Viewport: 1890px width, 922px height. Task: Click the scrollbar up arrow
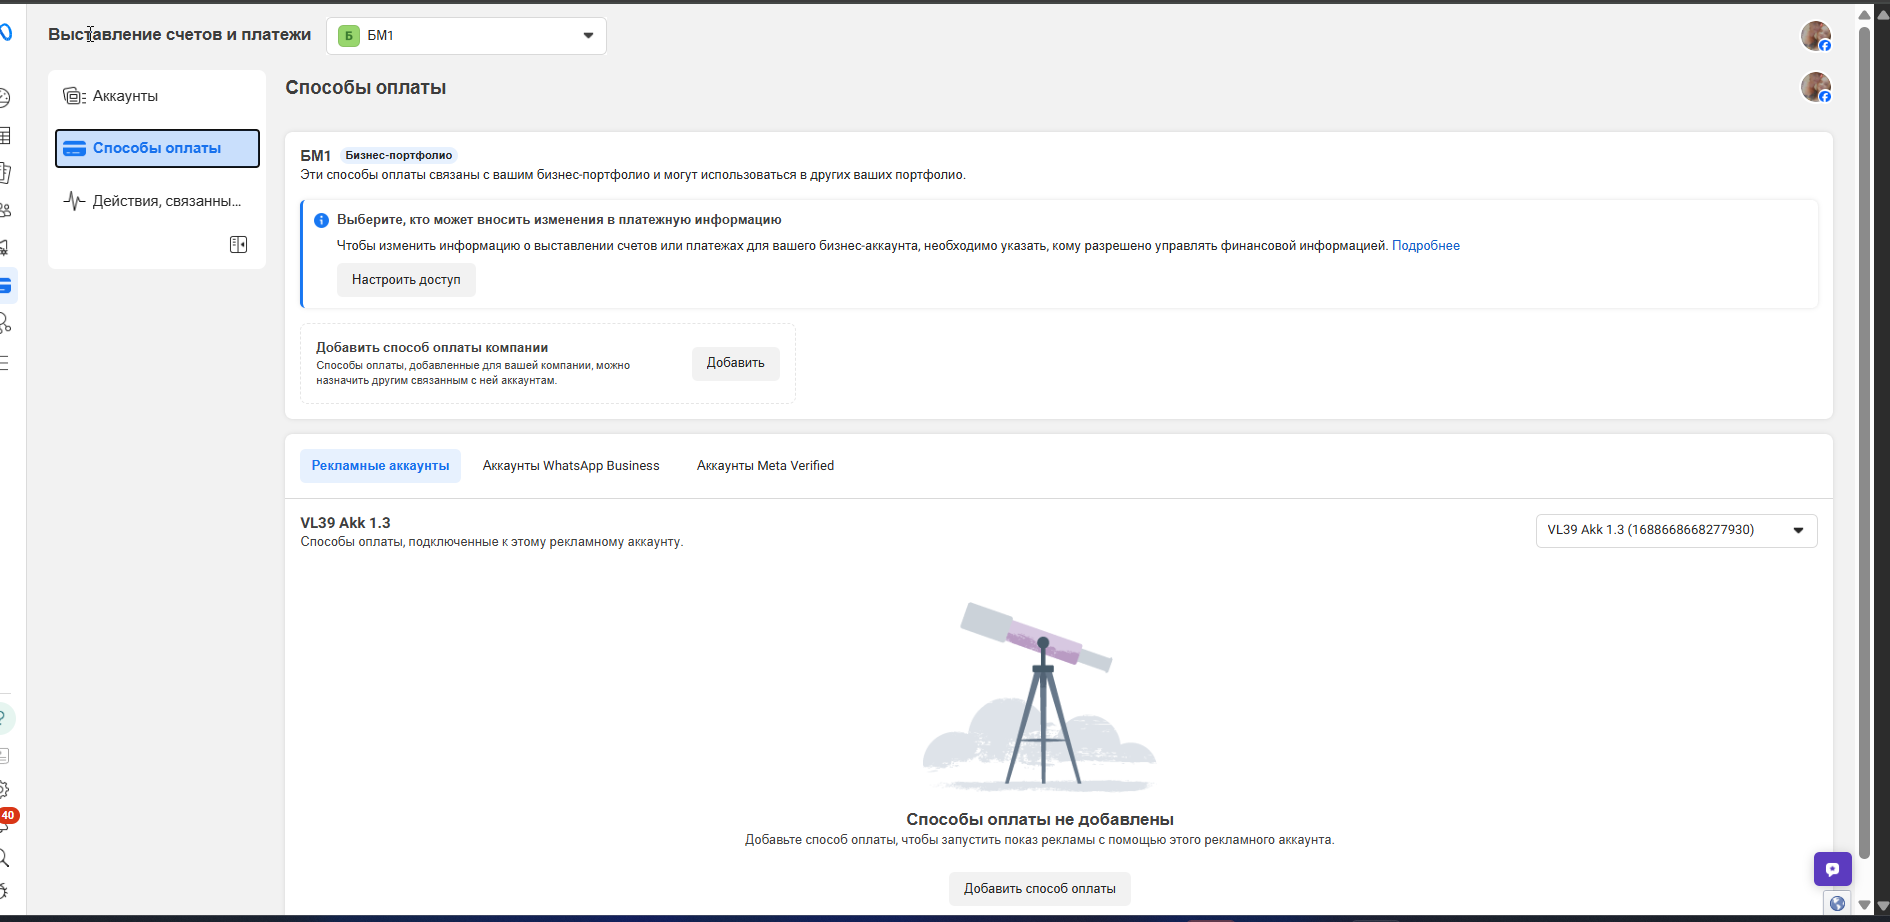(x=1864, y=15)
